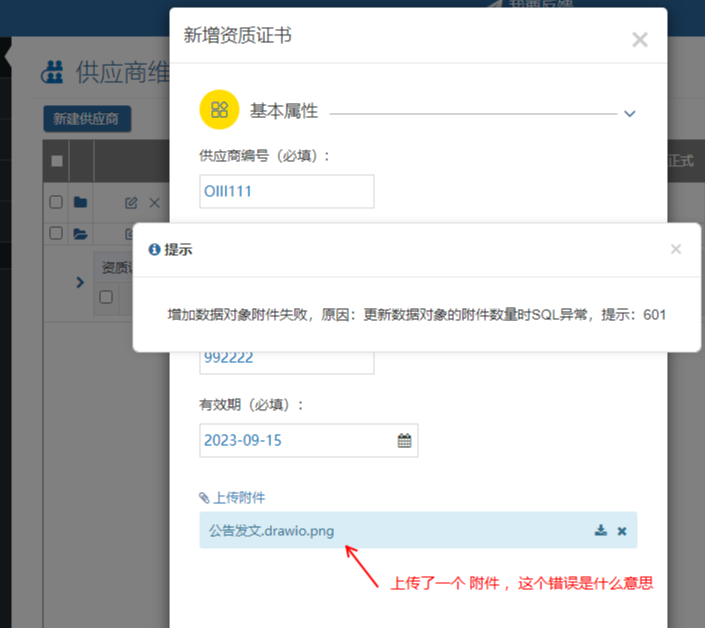This screenshot has height=628, width=705.
Task: Click the delete X icon in first supplier row
Action: pos(153,203)
